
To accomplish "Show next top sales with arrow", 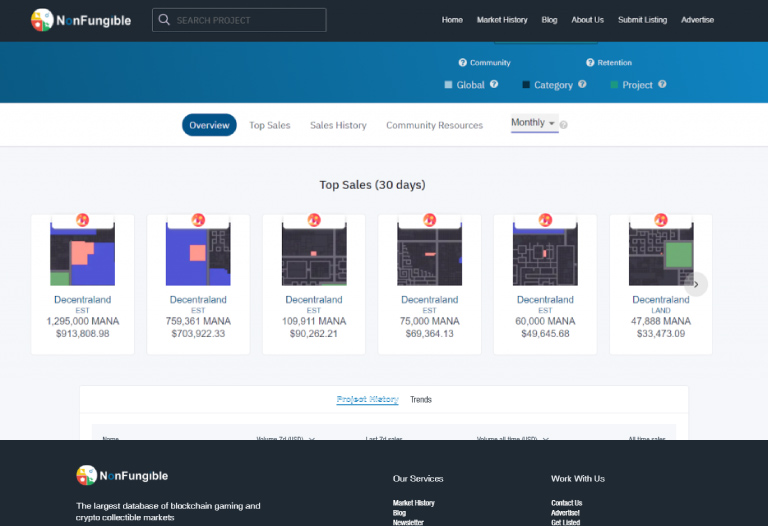I will pyautogui.click(x=696, y=284).
